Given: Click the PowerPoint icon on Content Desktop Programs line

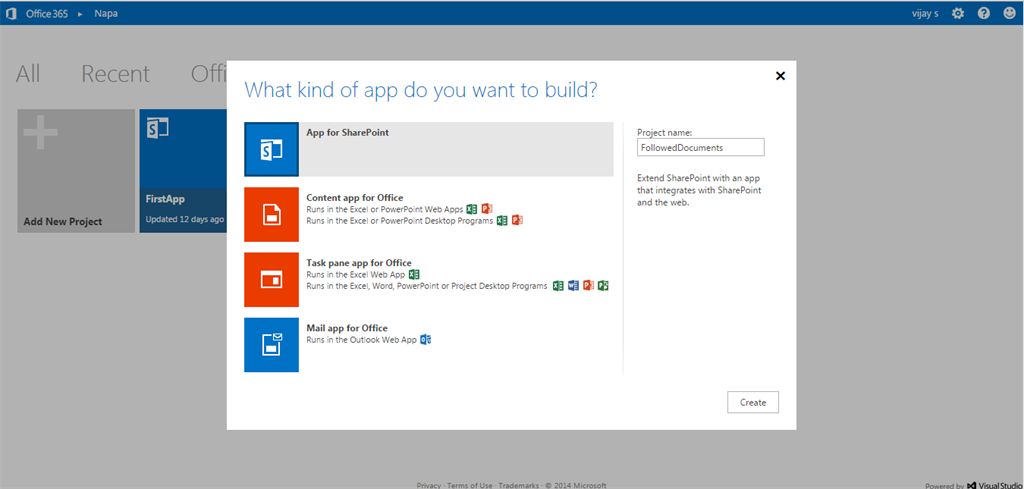Looking at the screenshot, I should coord(517,221).
